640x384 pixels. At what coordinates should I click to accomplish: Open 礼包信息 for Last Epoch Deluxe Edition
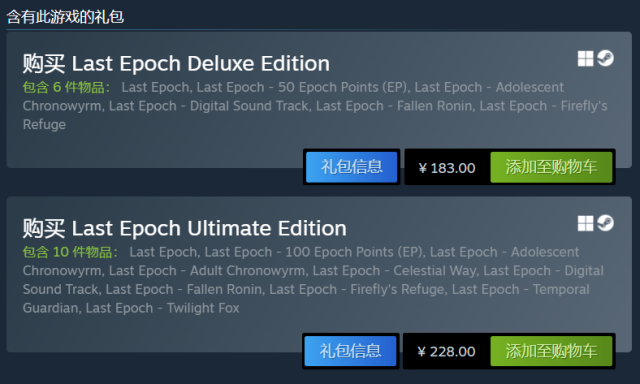click(351, 167)
